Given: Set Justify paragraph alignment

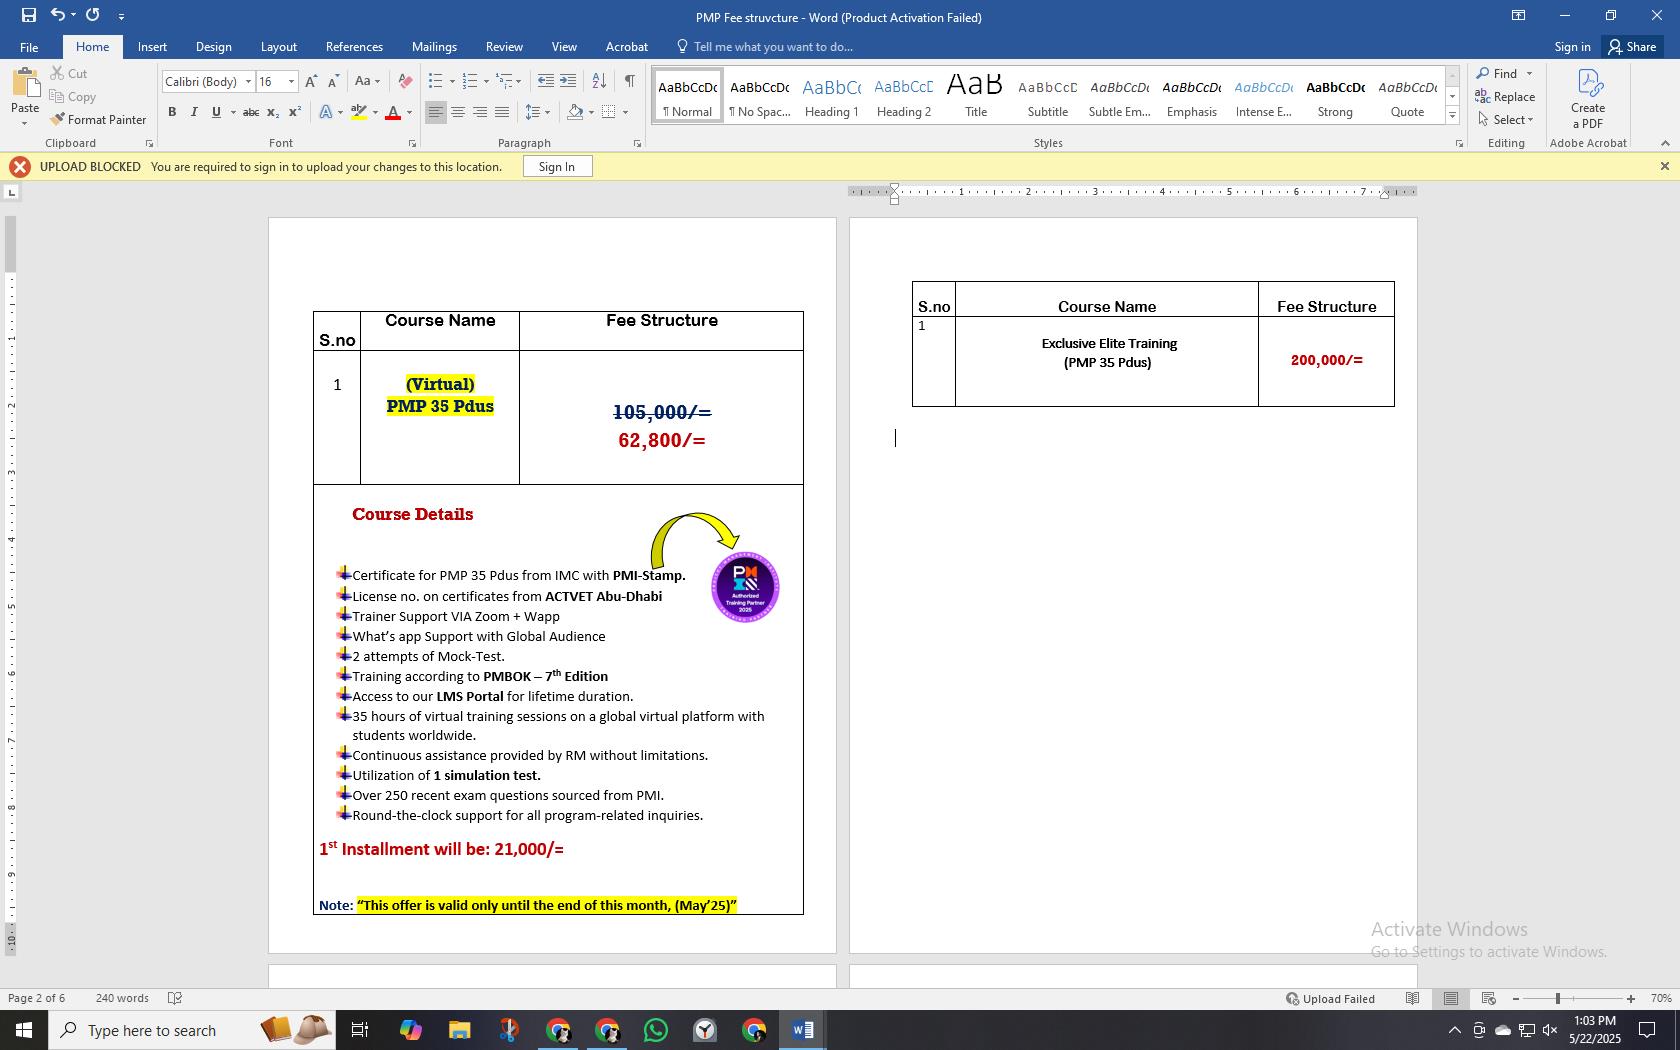Looking at the screenshot, I should click(x=502, y=112).
